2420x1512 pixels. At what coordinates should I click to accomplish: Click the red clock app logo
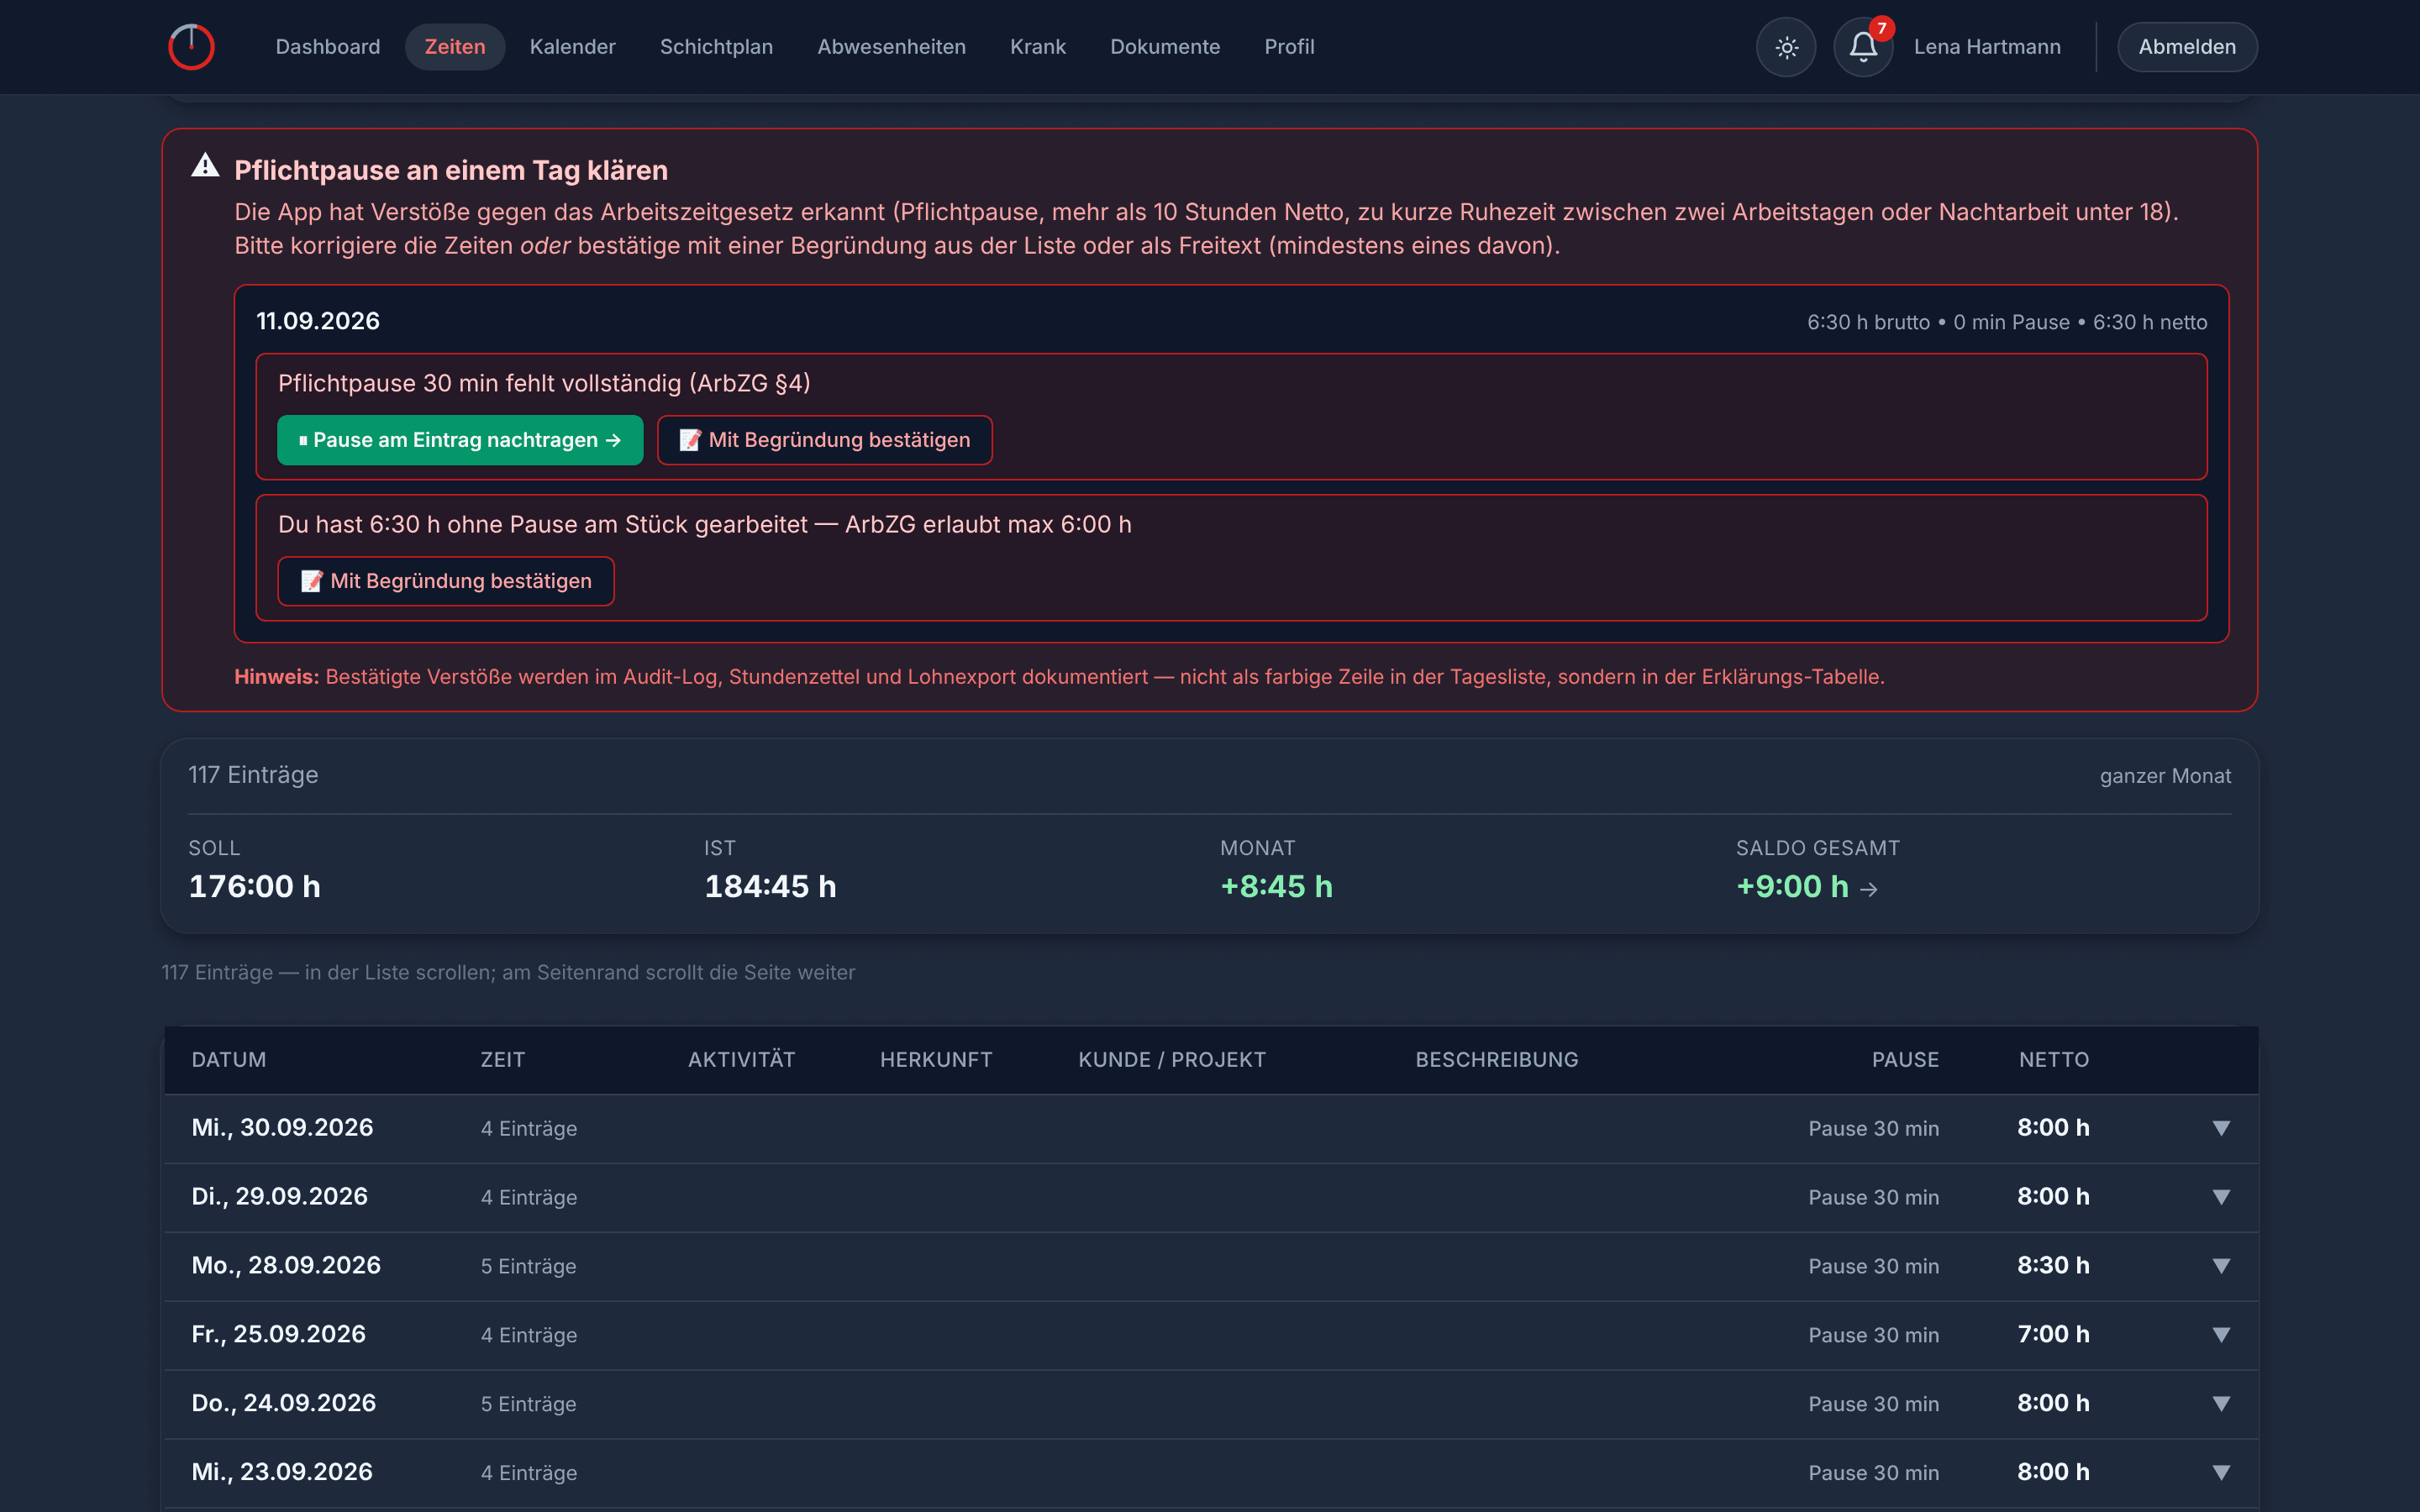click(x=191, y=47)
